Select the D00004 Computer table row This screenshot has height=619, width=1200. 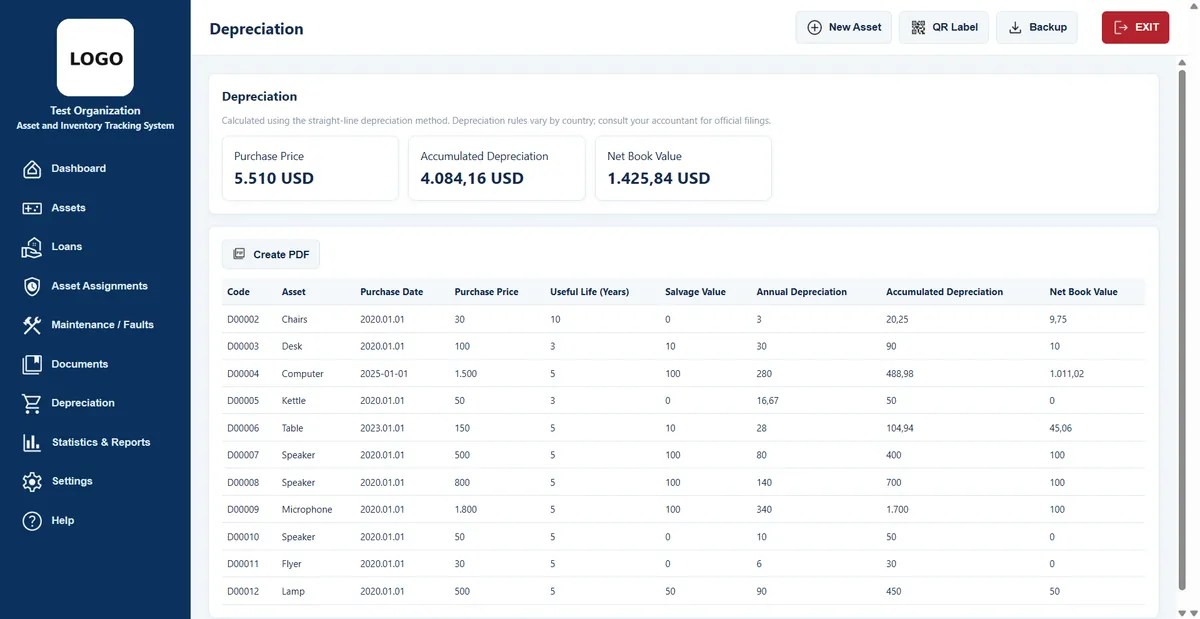683,374
